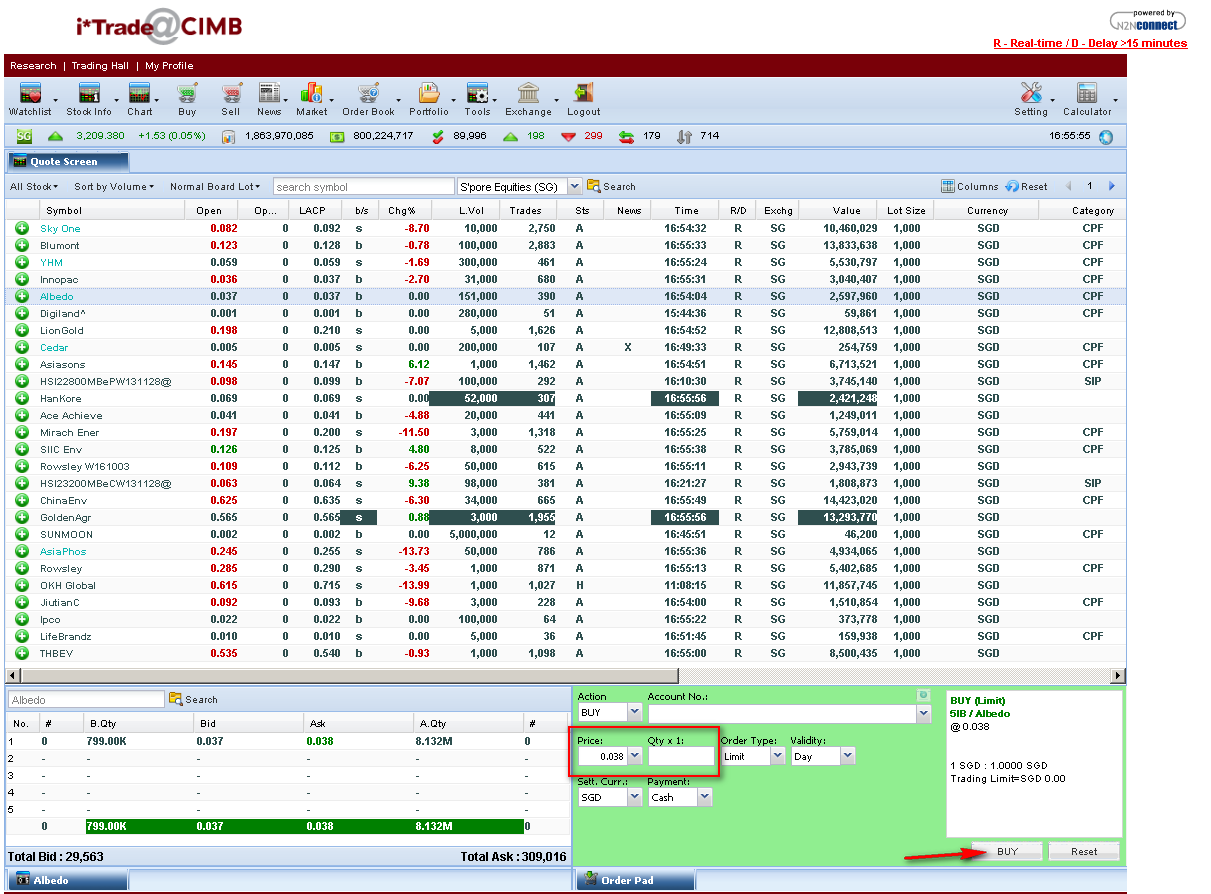This screenshot has height=894, width=1211.
Task: Open the Sett. Curr. SGD dropdown
Action: [x=635, y=797]
